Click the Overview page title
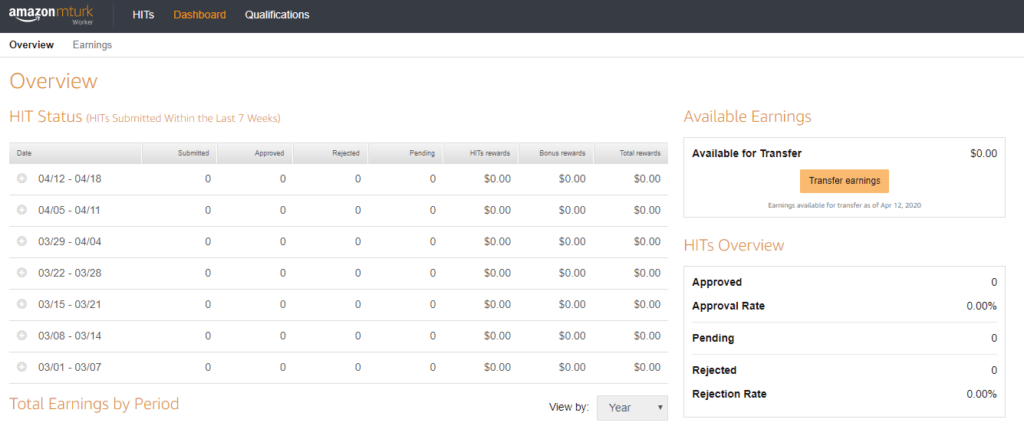The width and height of the screenshot is (1024, 426). coord(54,81)
